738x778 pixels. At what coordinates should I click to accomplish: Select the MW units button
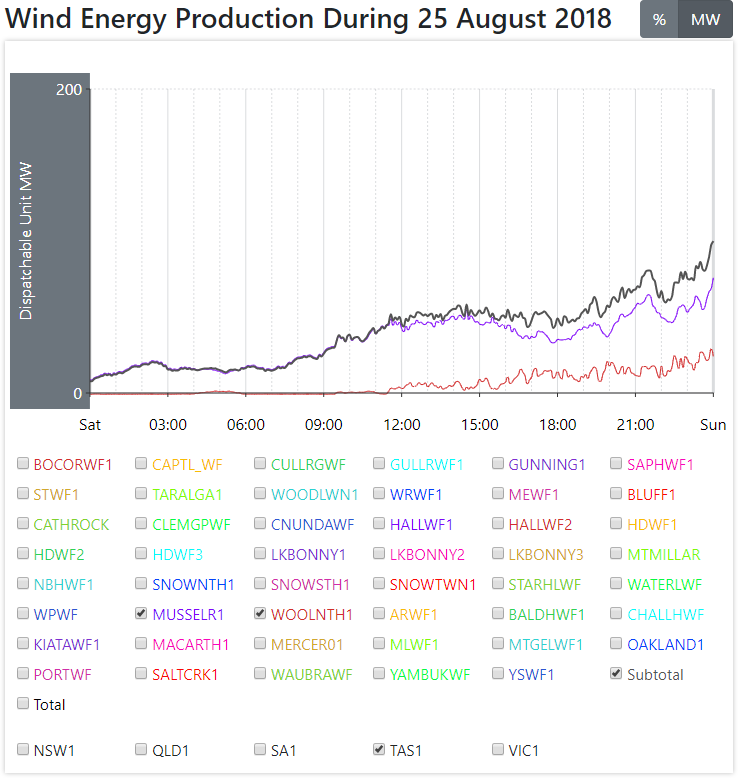point(705,20)
